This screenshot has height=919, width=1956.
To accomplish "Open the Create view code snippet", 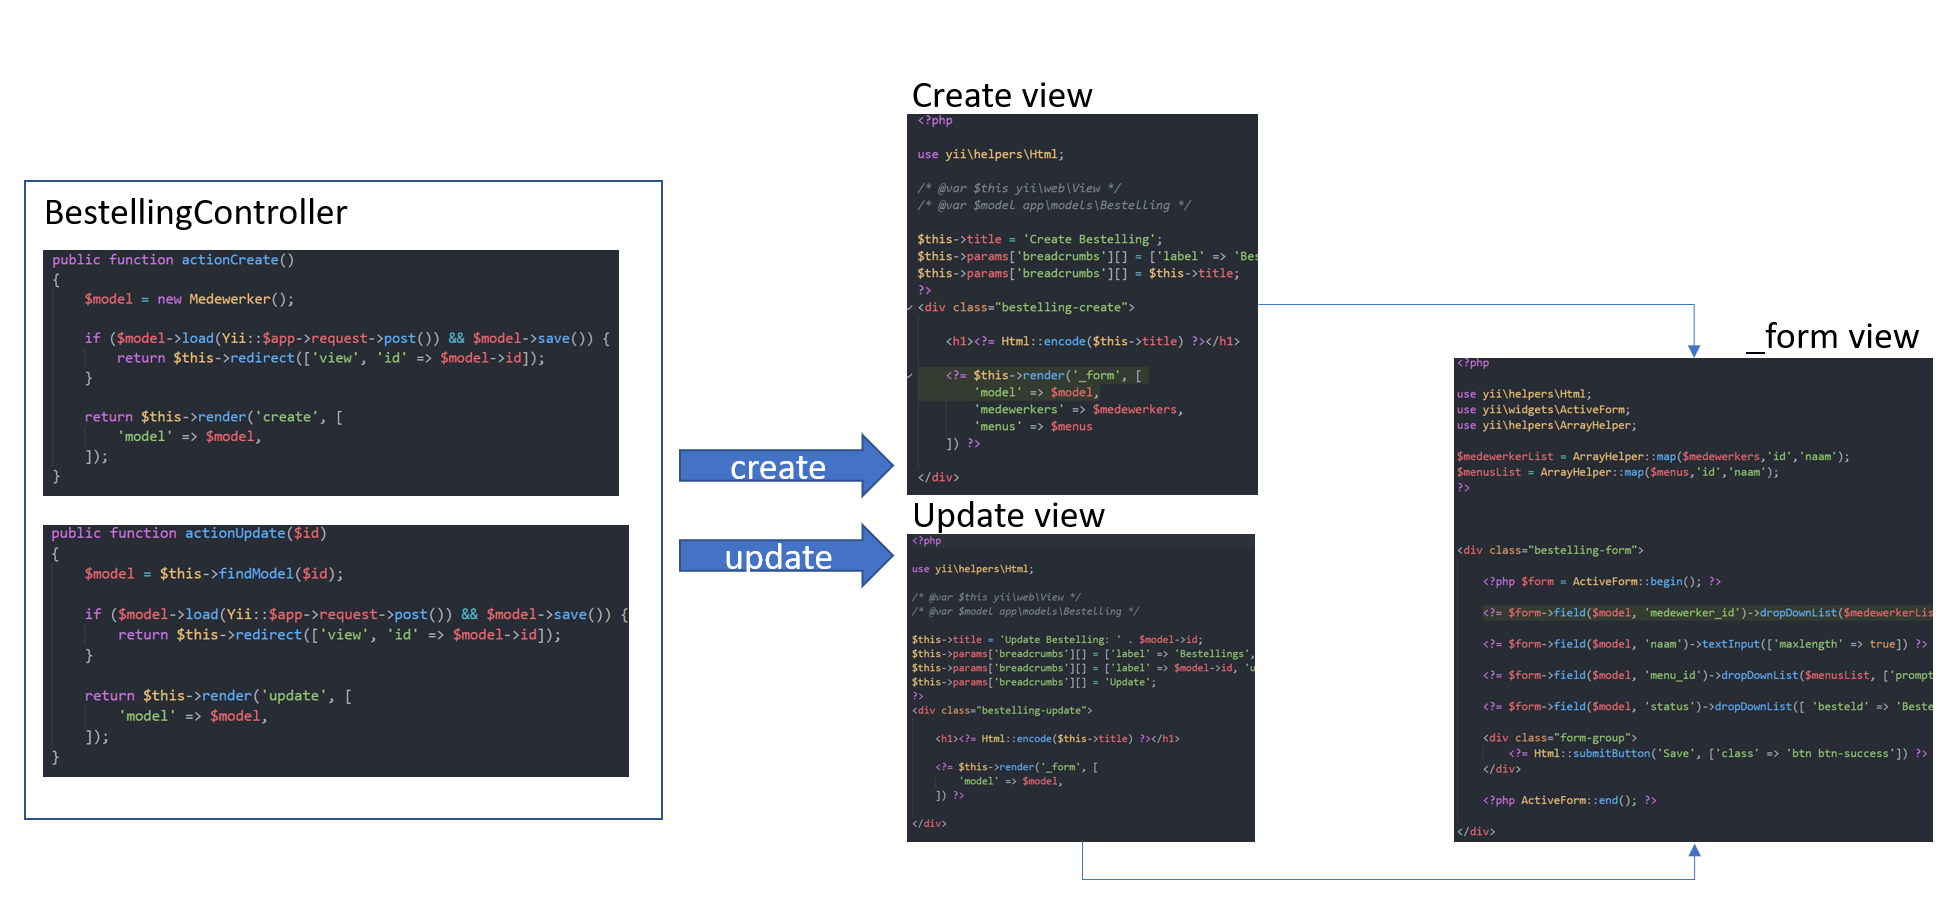I will click(x=1082, y=304).
